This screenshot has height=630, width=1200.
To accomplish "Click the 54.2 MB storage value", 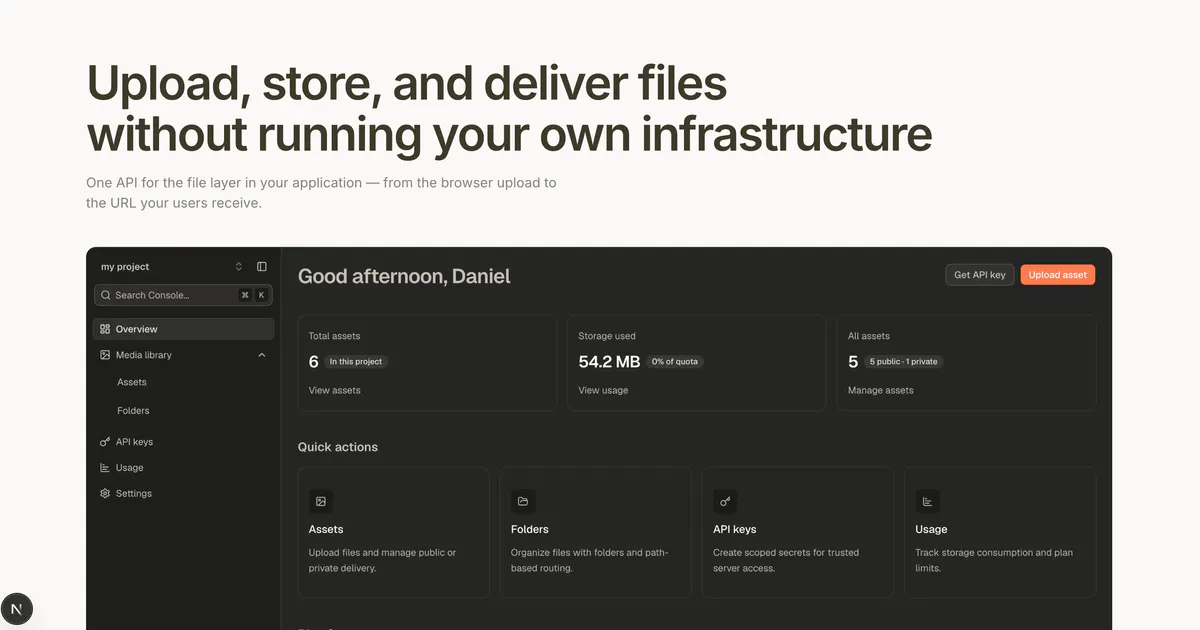I will (x=609, y=362).
